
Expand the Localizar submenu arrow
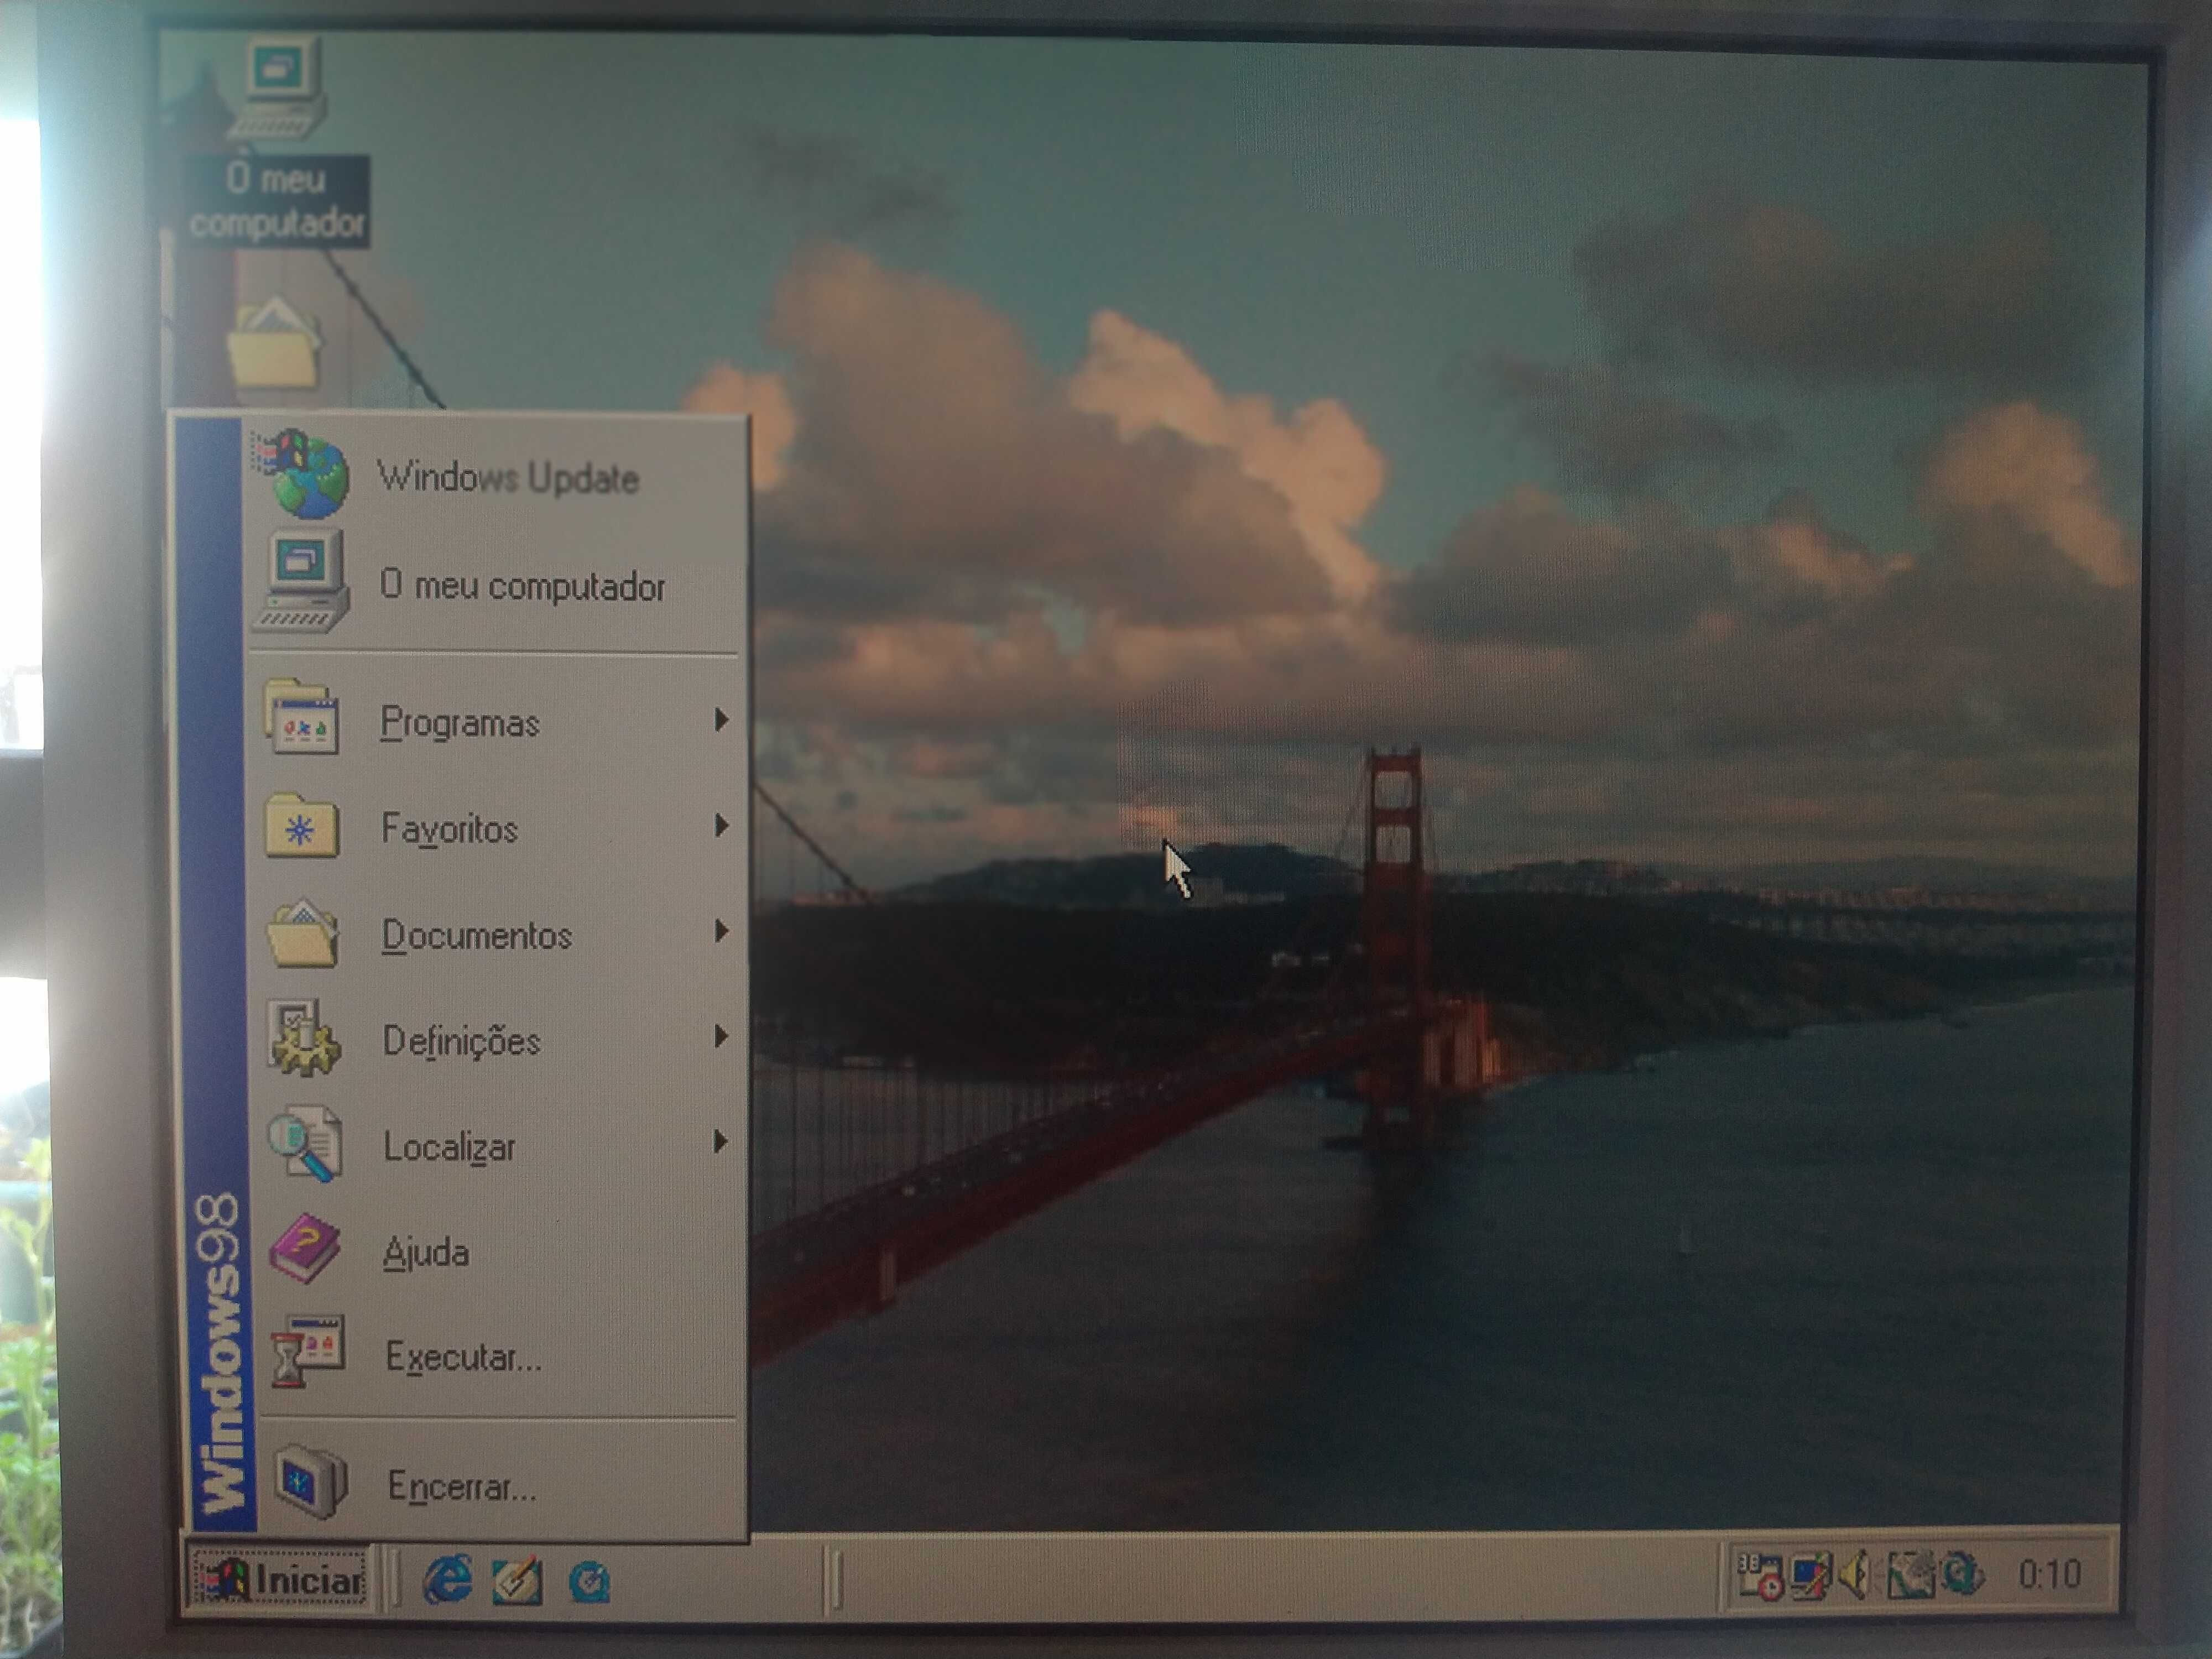point(721,1141)
